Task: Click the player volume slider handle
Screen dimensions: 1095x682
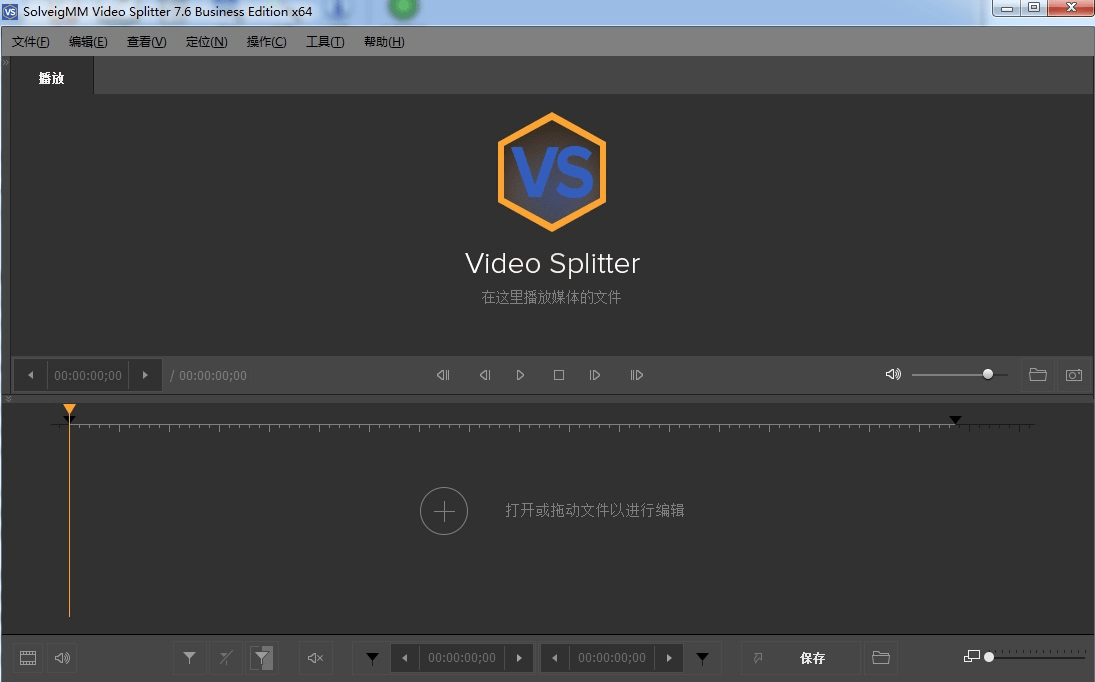Action: point(988,374)
